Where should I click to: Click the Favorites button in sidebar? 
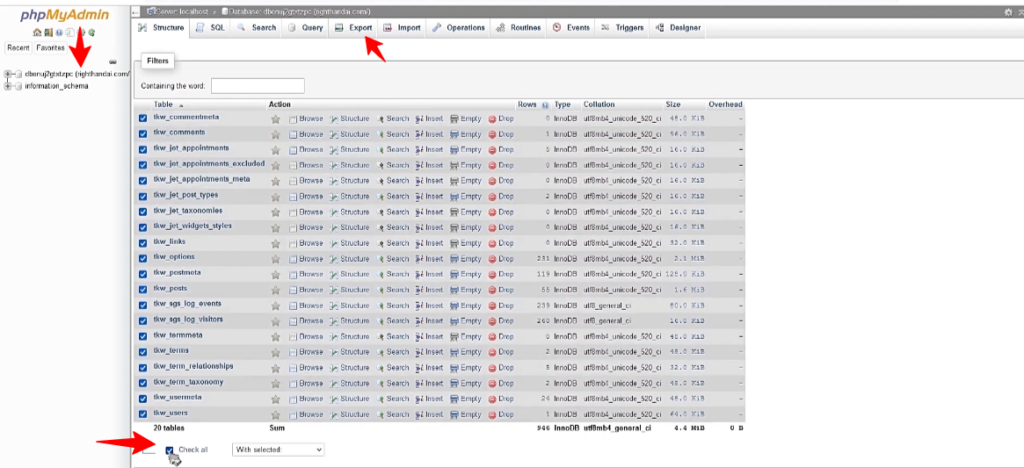pos(51,47)
